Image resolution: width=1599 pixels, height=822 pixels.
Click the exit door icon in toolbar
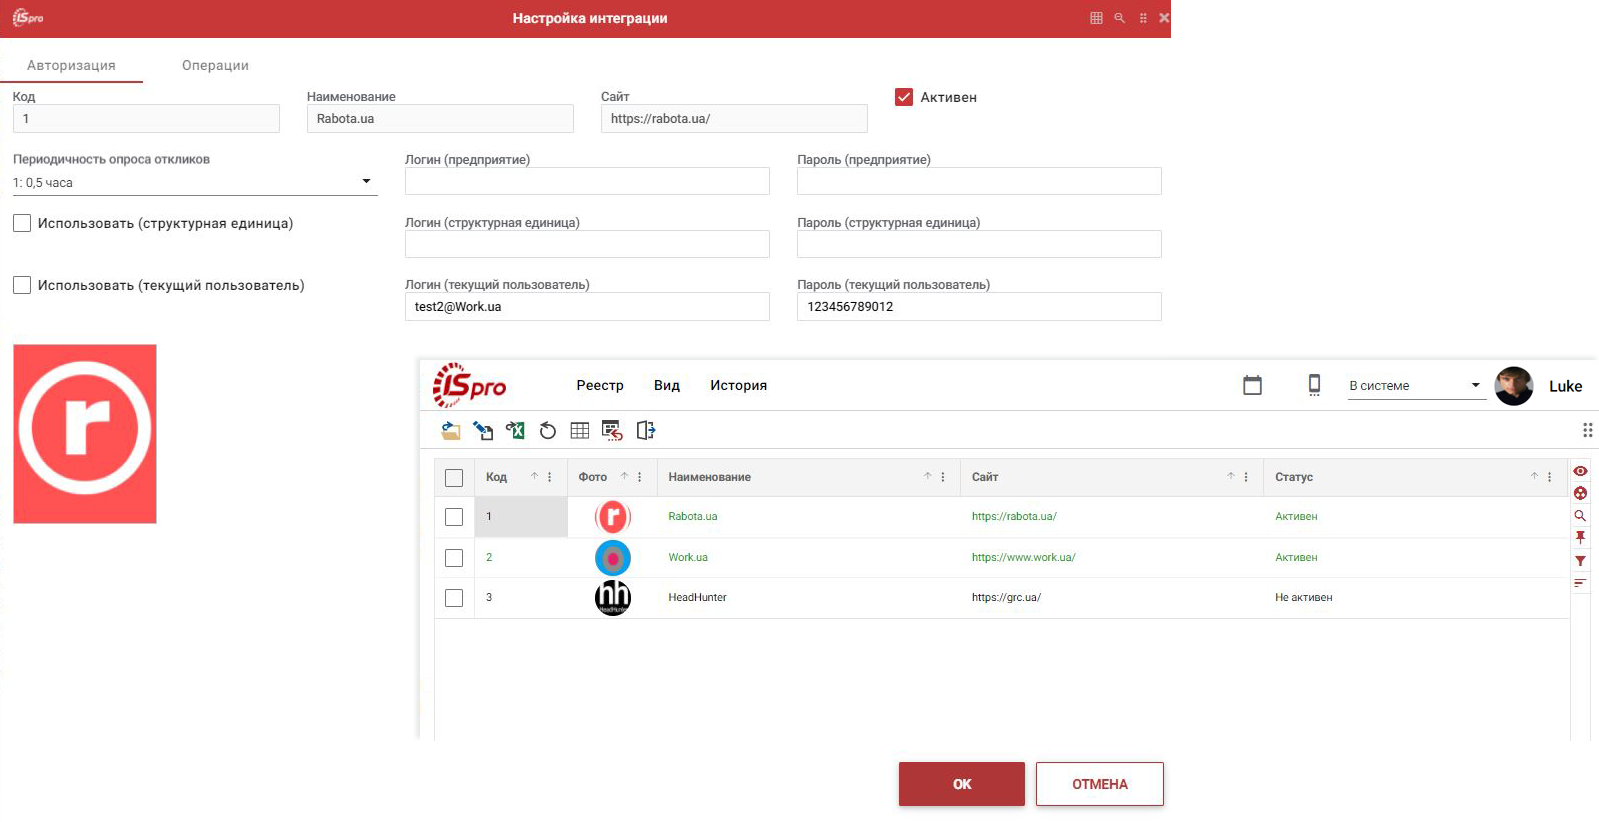646,431
